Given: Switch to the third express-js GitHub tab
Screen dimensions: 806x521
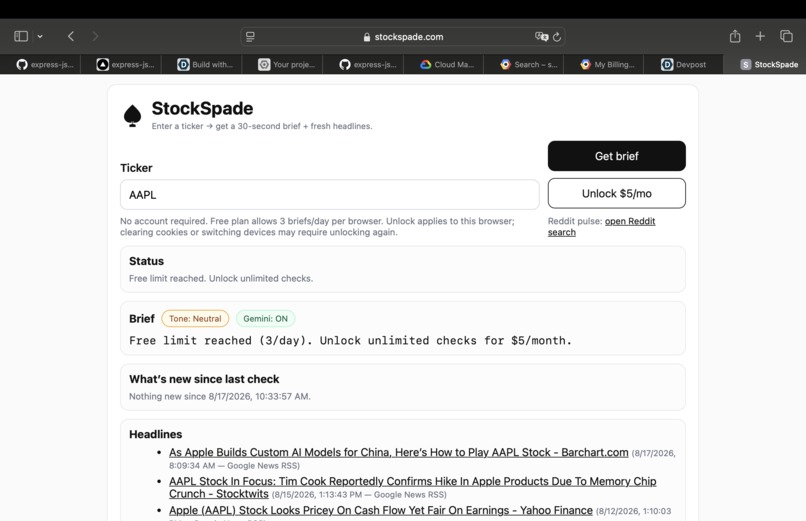Looking at the screenshot, I should point(368,64).
